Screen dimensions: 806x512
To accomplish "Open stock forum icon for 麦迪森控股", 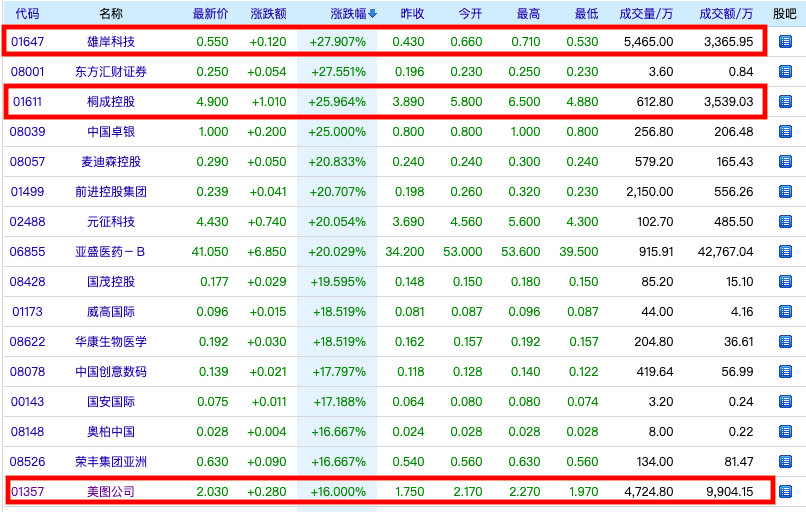I will click(x=785, y=161).
